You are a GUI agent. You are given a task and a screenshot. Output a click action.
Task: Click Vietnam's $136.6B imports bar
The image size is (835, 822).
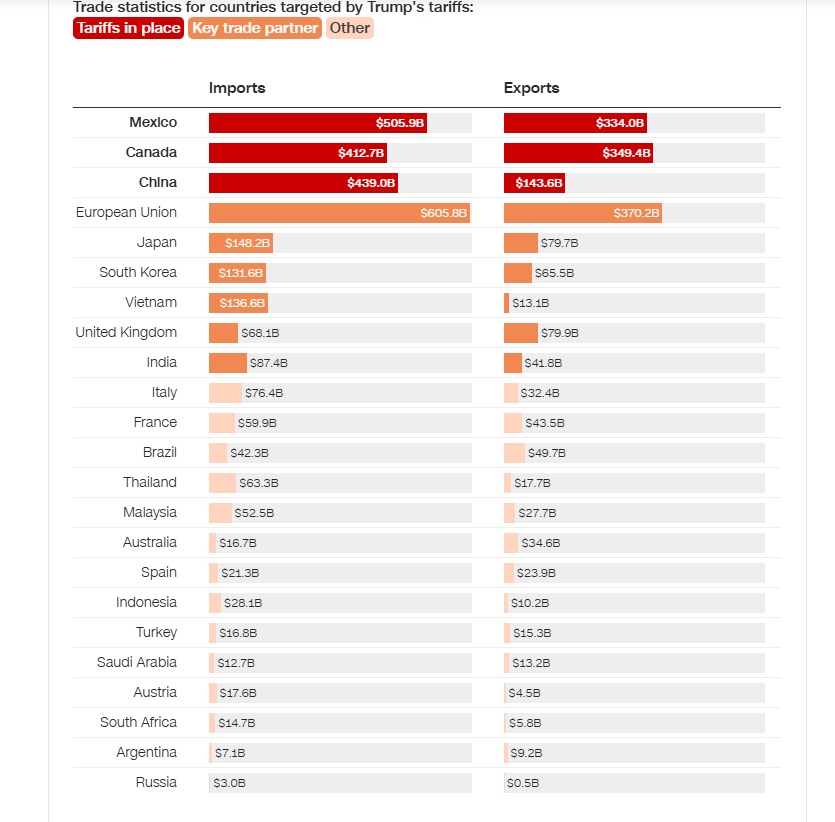click(239, 303)
